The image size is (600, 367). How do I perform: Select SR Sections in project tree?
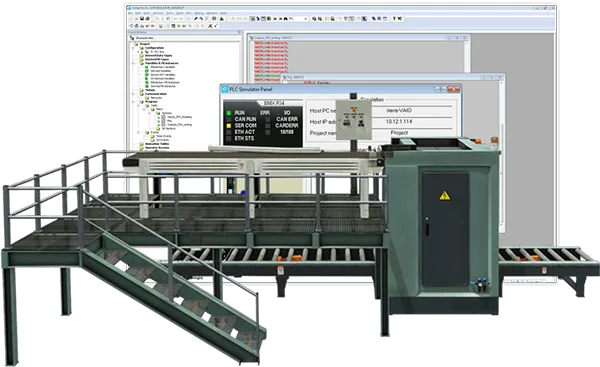[x=168, y=129]
